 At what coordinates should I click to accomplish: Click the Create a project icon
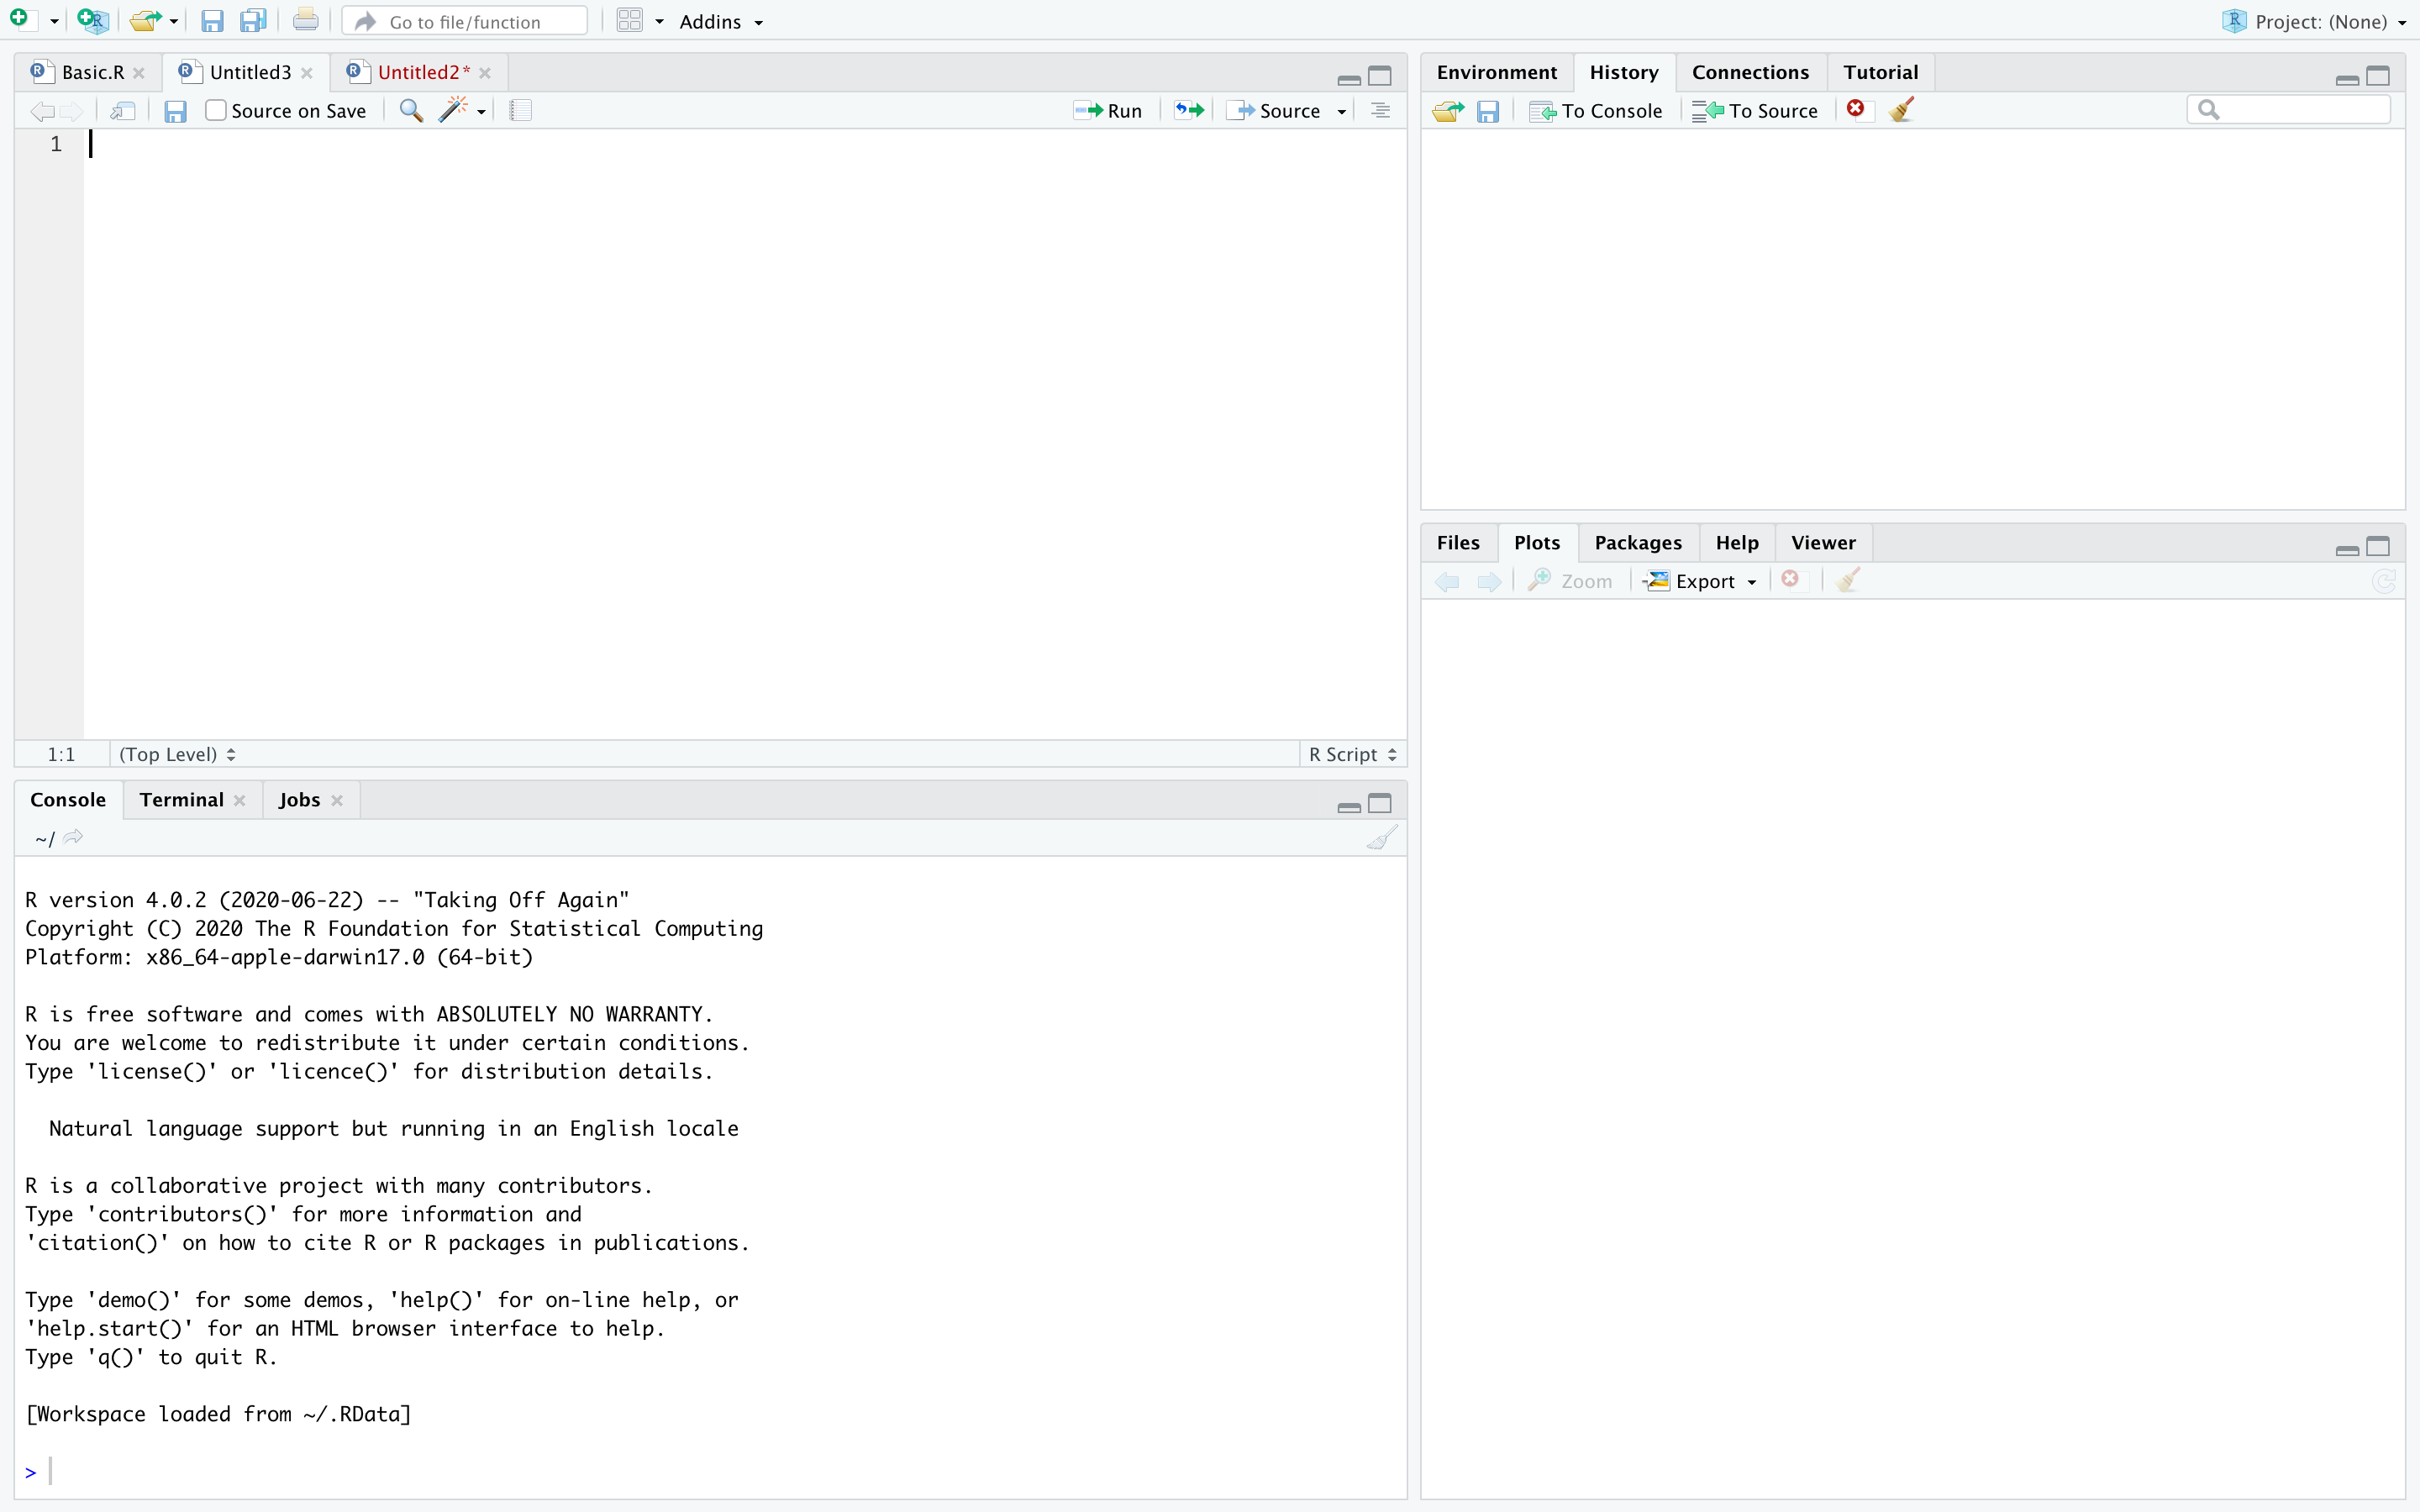click(92, 21)
